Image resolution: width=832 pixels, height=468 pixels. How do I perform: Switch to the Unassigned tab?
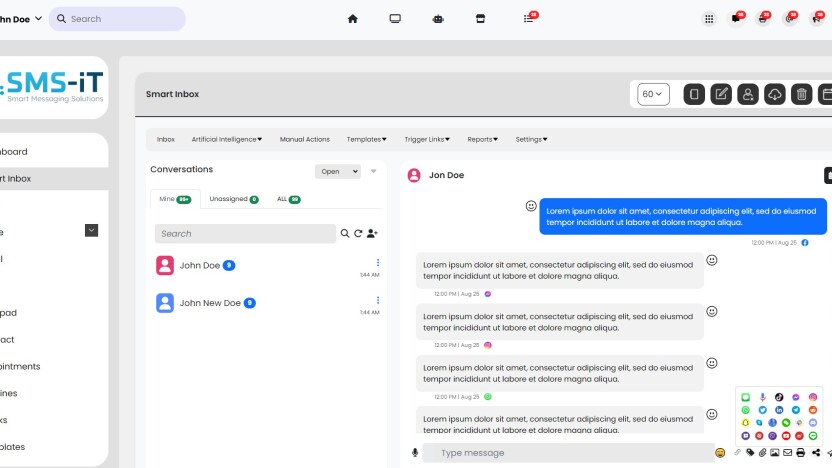pyautogui.click(x=234, y=199)
